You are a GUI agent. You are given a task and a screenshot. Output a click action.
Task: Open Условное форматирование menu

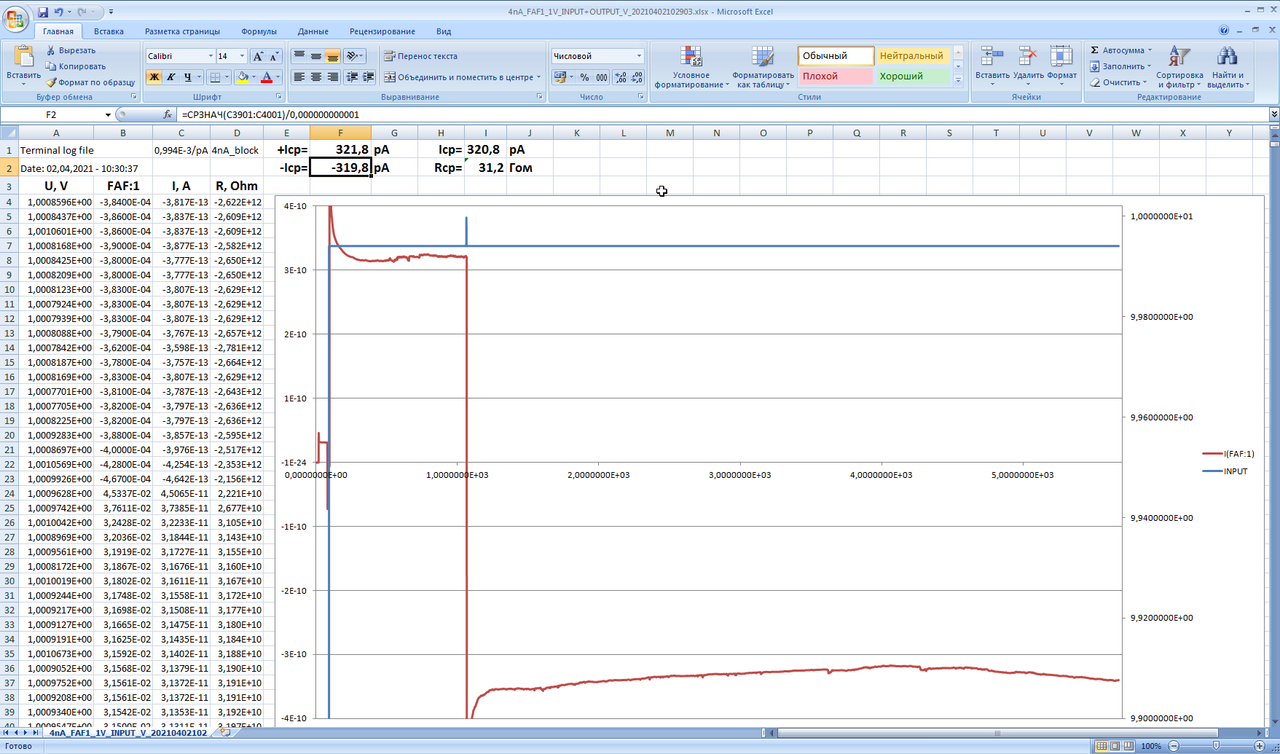(x=690, y=67)
